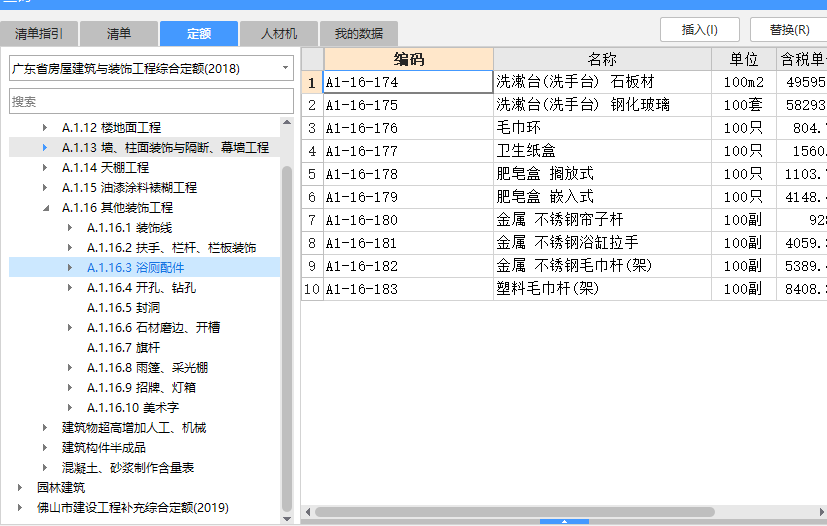Click the 金属 不锈钢帘子杆 cell

(602, 220)
